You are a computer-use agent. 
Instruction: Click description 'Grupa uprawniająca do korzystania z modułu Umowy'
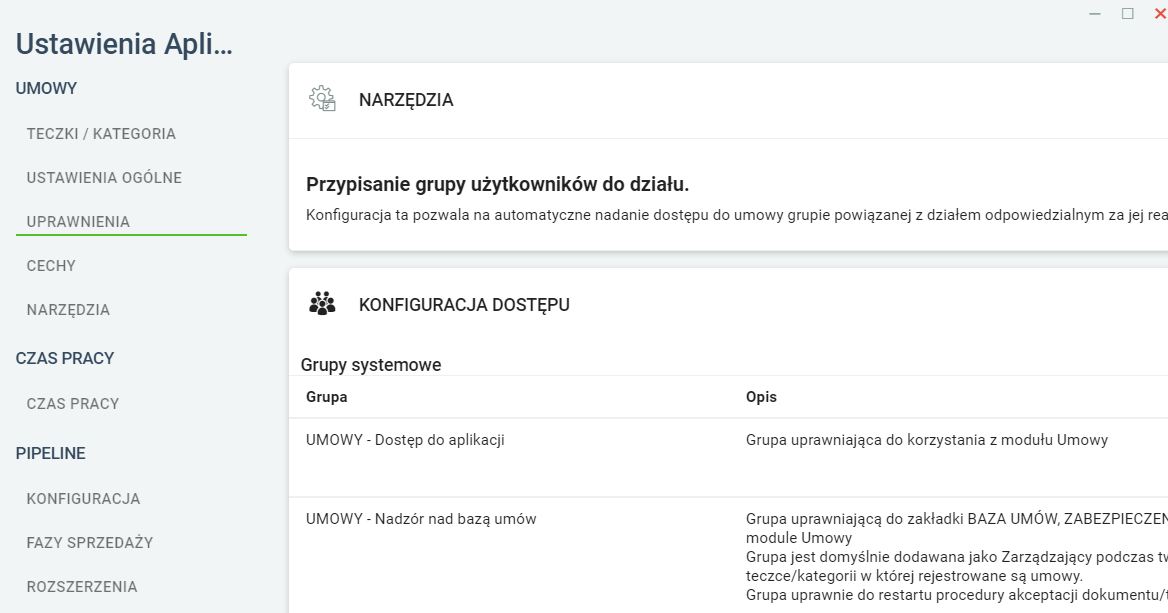coord(927,440)
